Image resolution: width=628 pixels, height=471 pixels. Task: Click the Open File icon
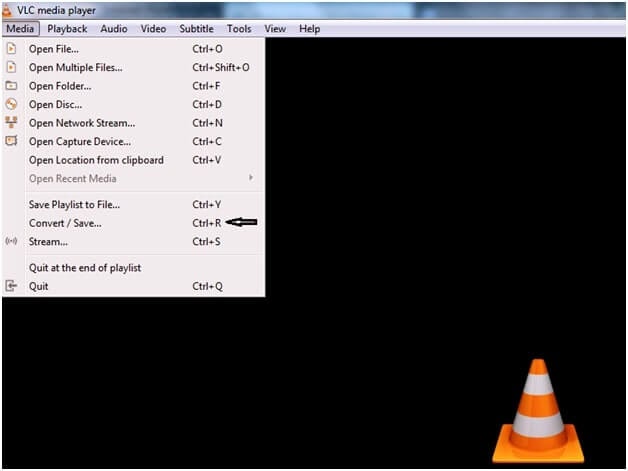click(11, 48)
